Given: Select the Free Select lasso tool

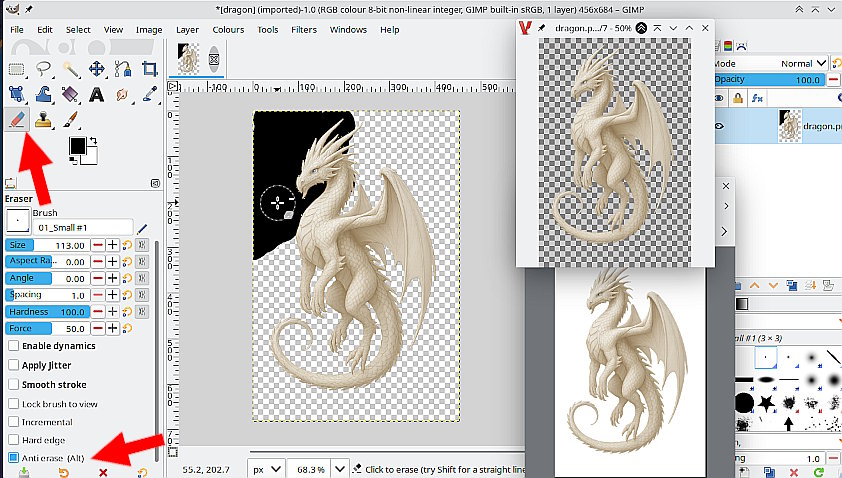Looking at the screenshot, I should [x=44, y=69].
